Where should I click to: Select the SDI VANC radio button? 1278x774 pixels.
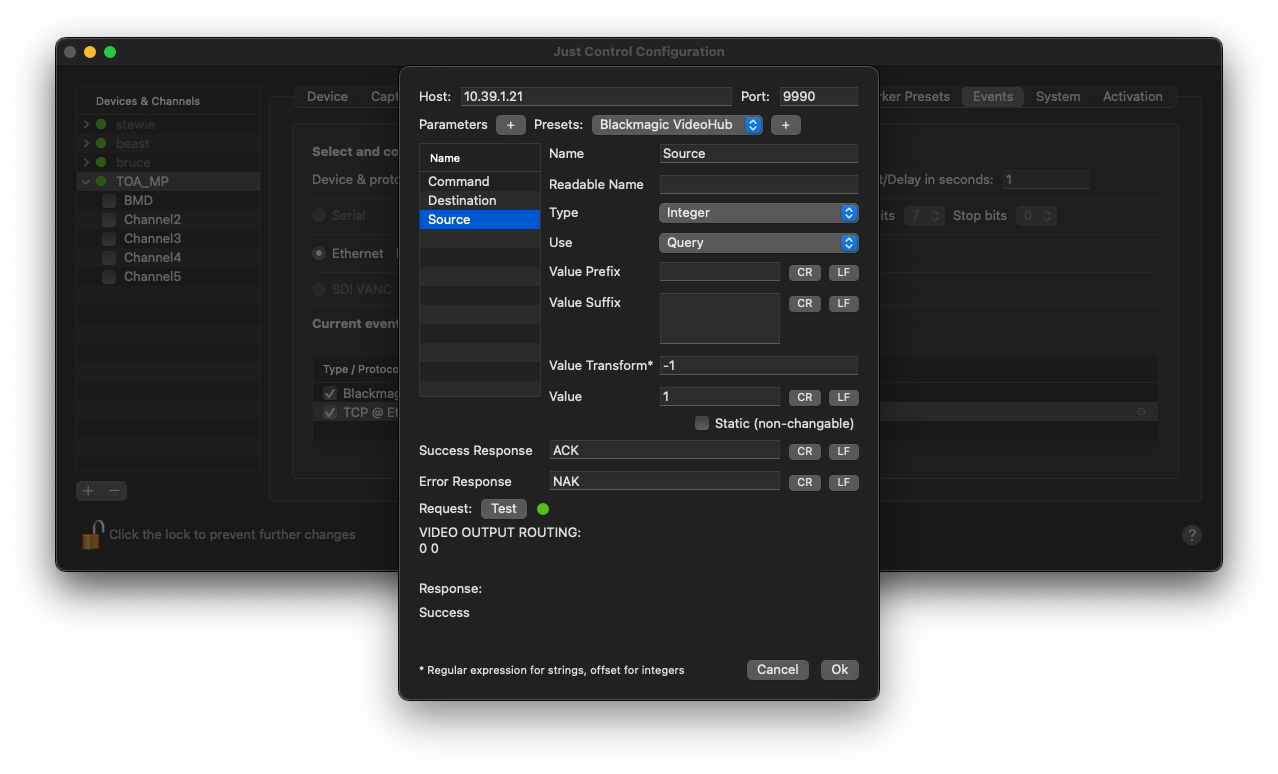319,289
